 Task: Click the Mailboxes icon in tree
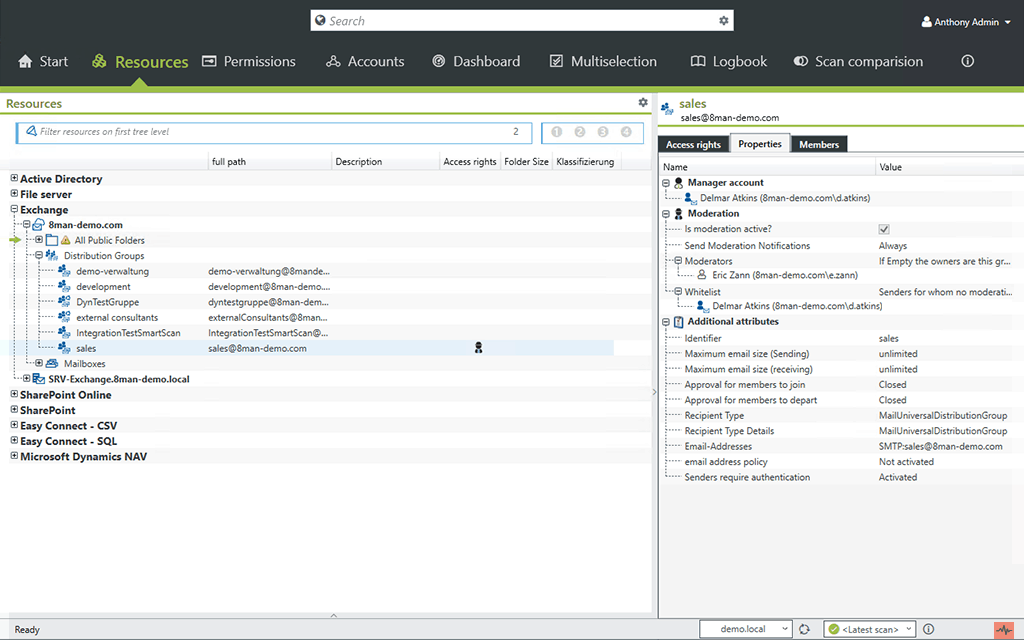pos(52,363)
